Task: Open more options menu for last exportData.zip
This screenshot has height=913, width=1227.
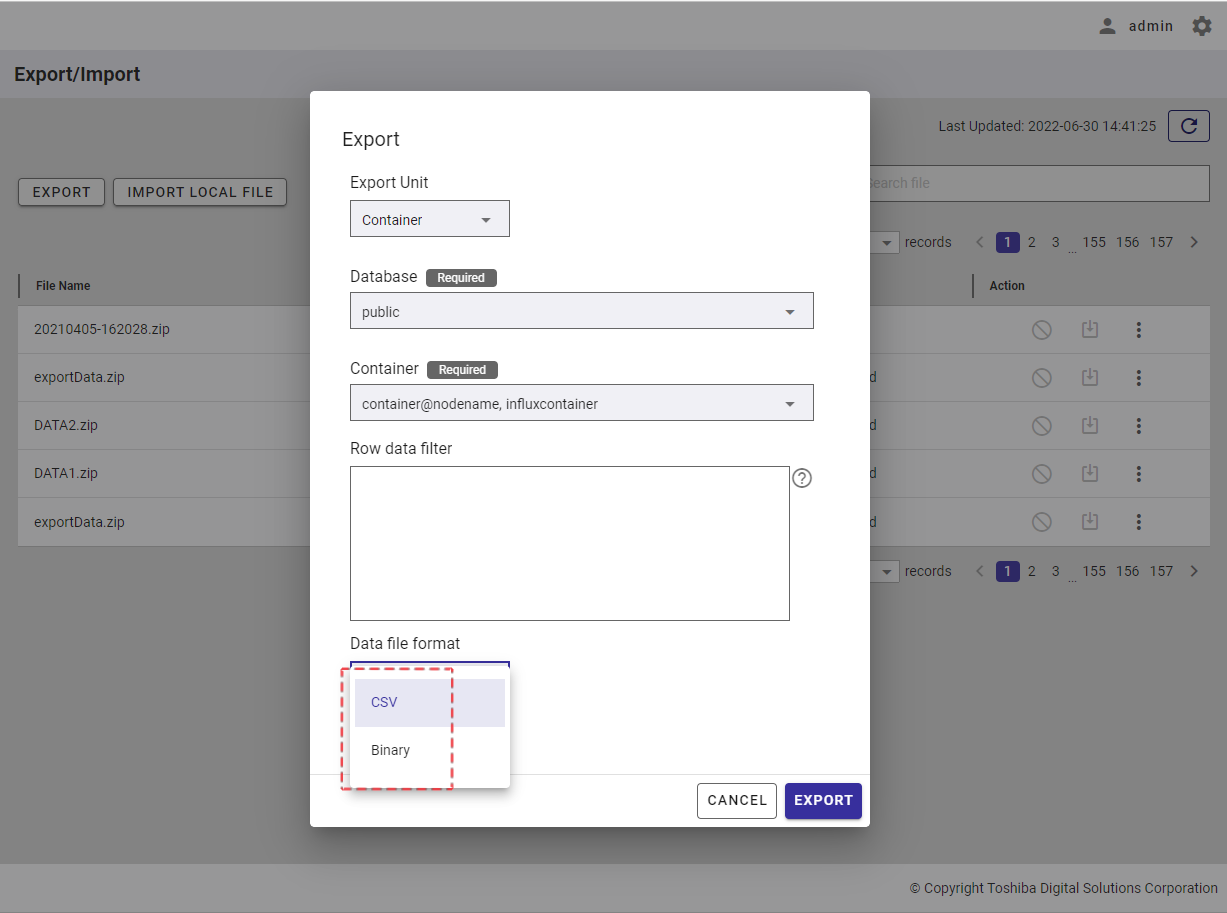Action: pyautogui.click(x=1138, y=522)
